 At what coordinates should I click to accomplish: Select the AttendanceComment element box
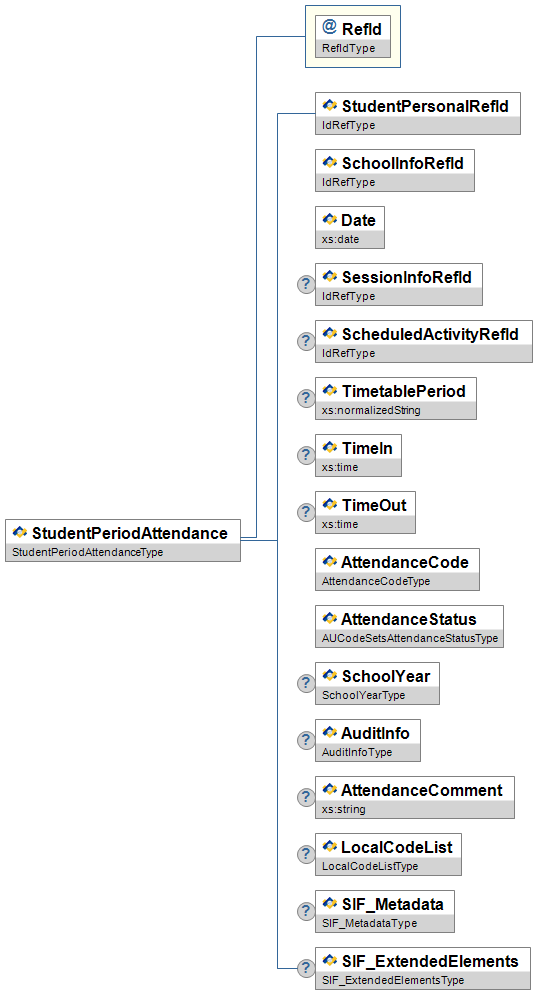click(x=415, y=797)
